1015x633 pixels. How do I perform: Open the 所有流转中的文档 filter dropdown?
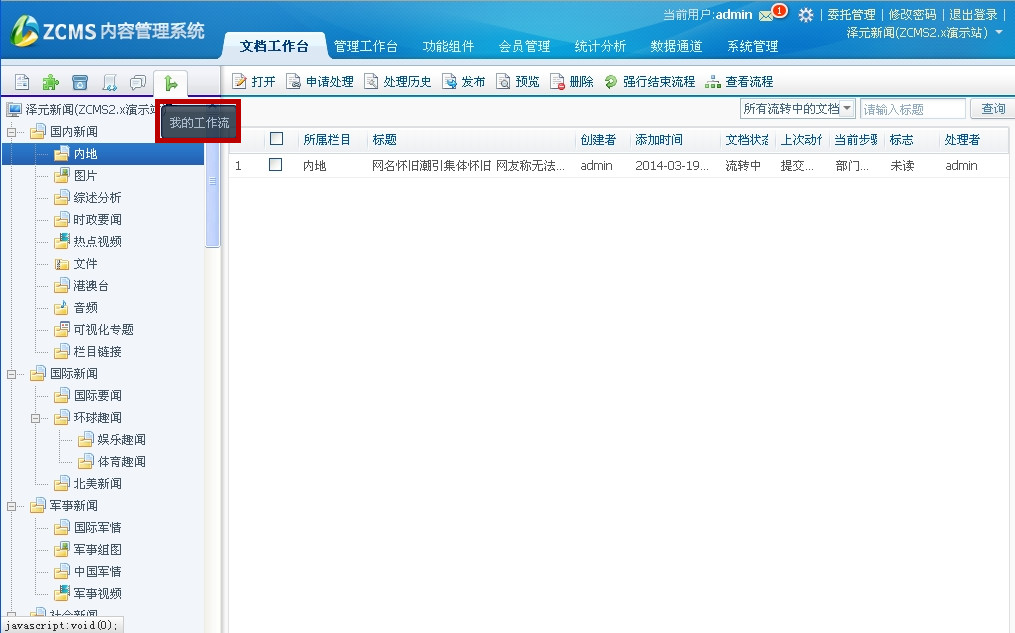(797, 108)
